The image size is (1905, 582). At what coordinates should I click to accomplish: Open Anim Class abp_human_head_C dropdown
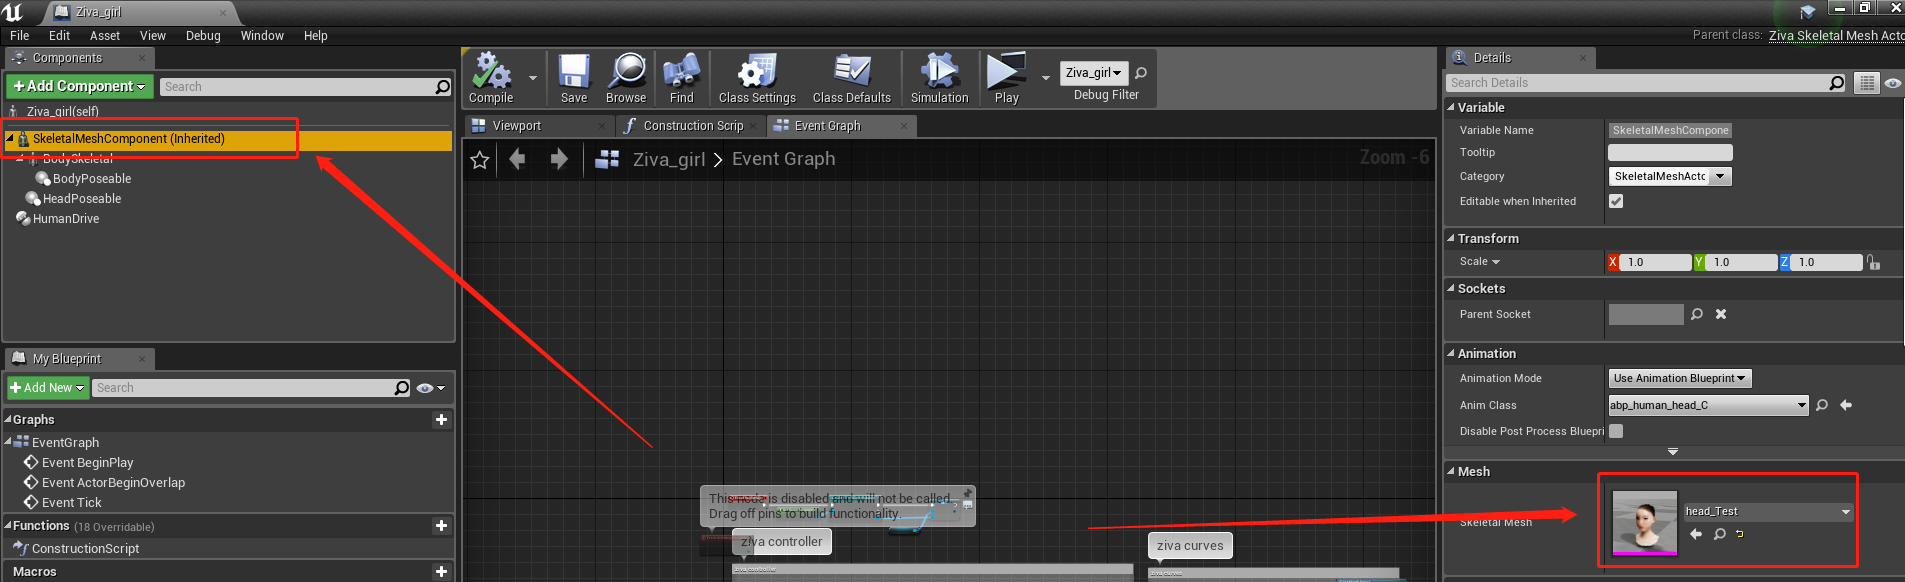pos(1708,405)
